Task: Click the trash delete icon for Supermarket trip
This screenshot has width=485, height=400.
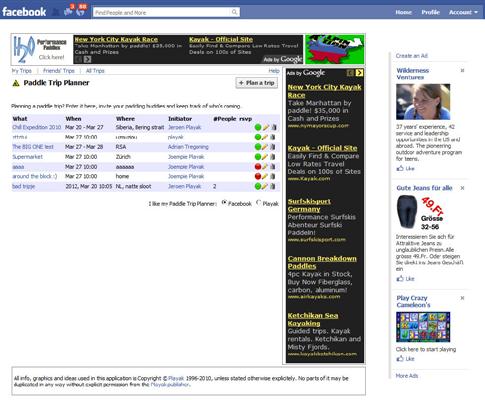Action: 273,157
